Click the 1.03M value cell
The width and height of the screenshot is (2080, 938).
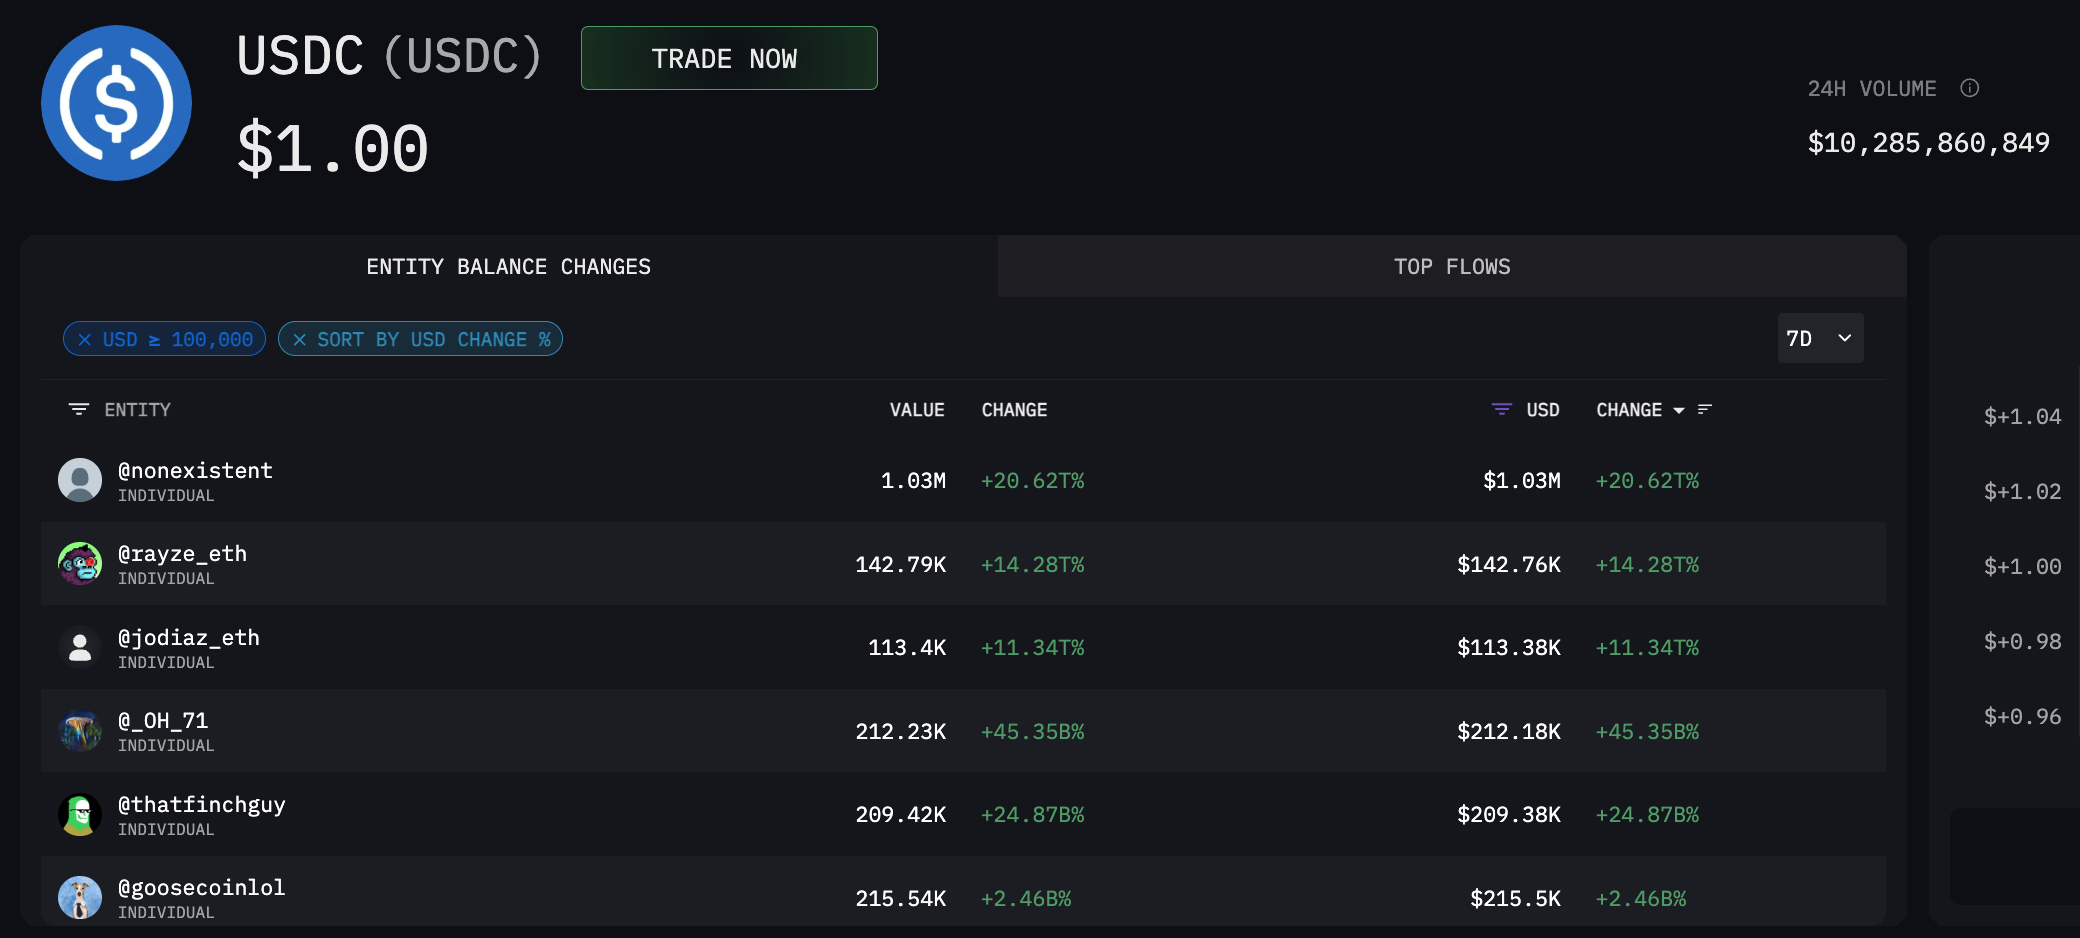[x=913, y=481]
